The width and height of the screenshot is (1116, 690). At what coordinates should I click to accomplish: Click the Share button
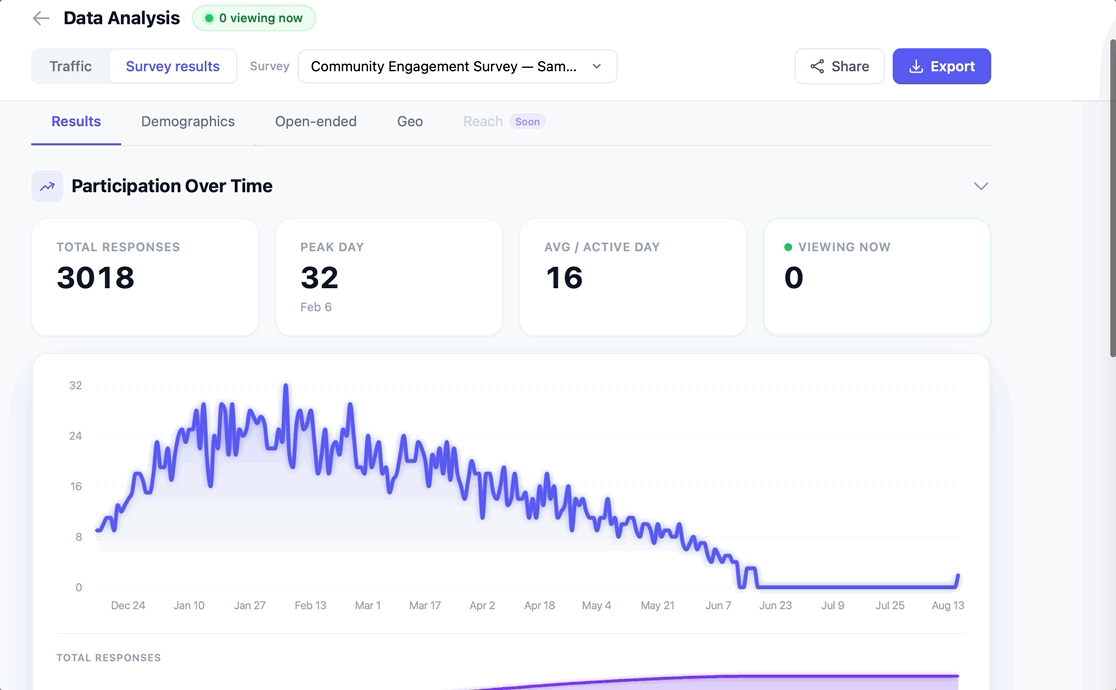[839, 66]
